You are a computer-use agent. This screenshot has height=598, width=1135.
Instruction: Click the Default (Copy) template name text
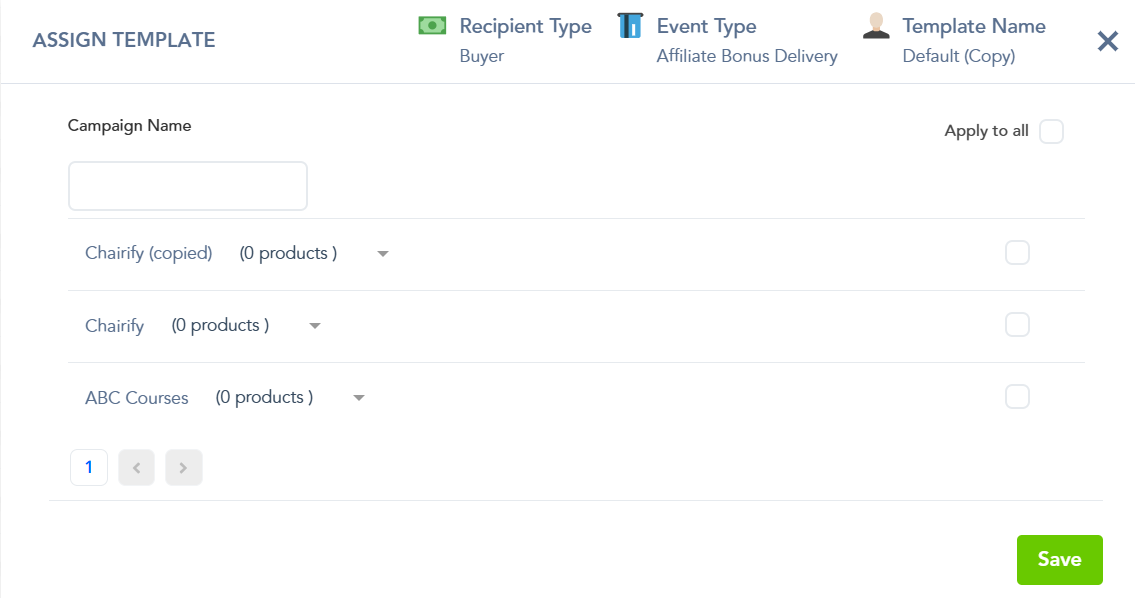click(x=958, y=57)
